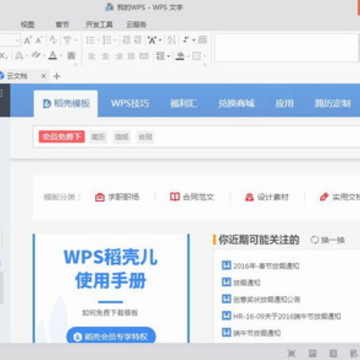Switch to the 稻壳模板 tab

point(66,103)
